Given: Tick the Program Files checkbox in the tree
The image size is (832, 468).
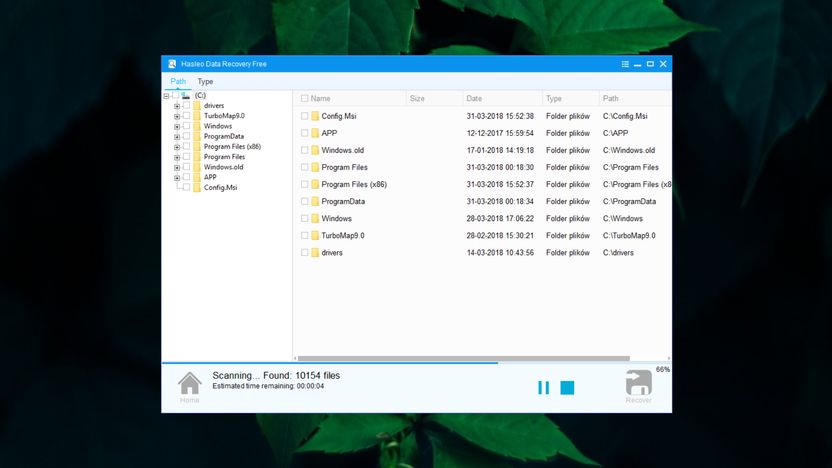Looking at the screenshot, I should (x=186, y=157).
